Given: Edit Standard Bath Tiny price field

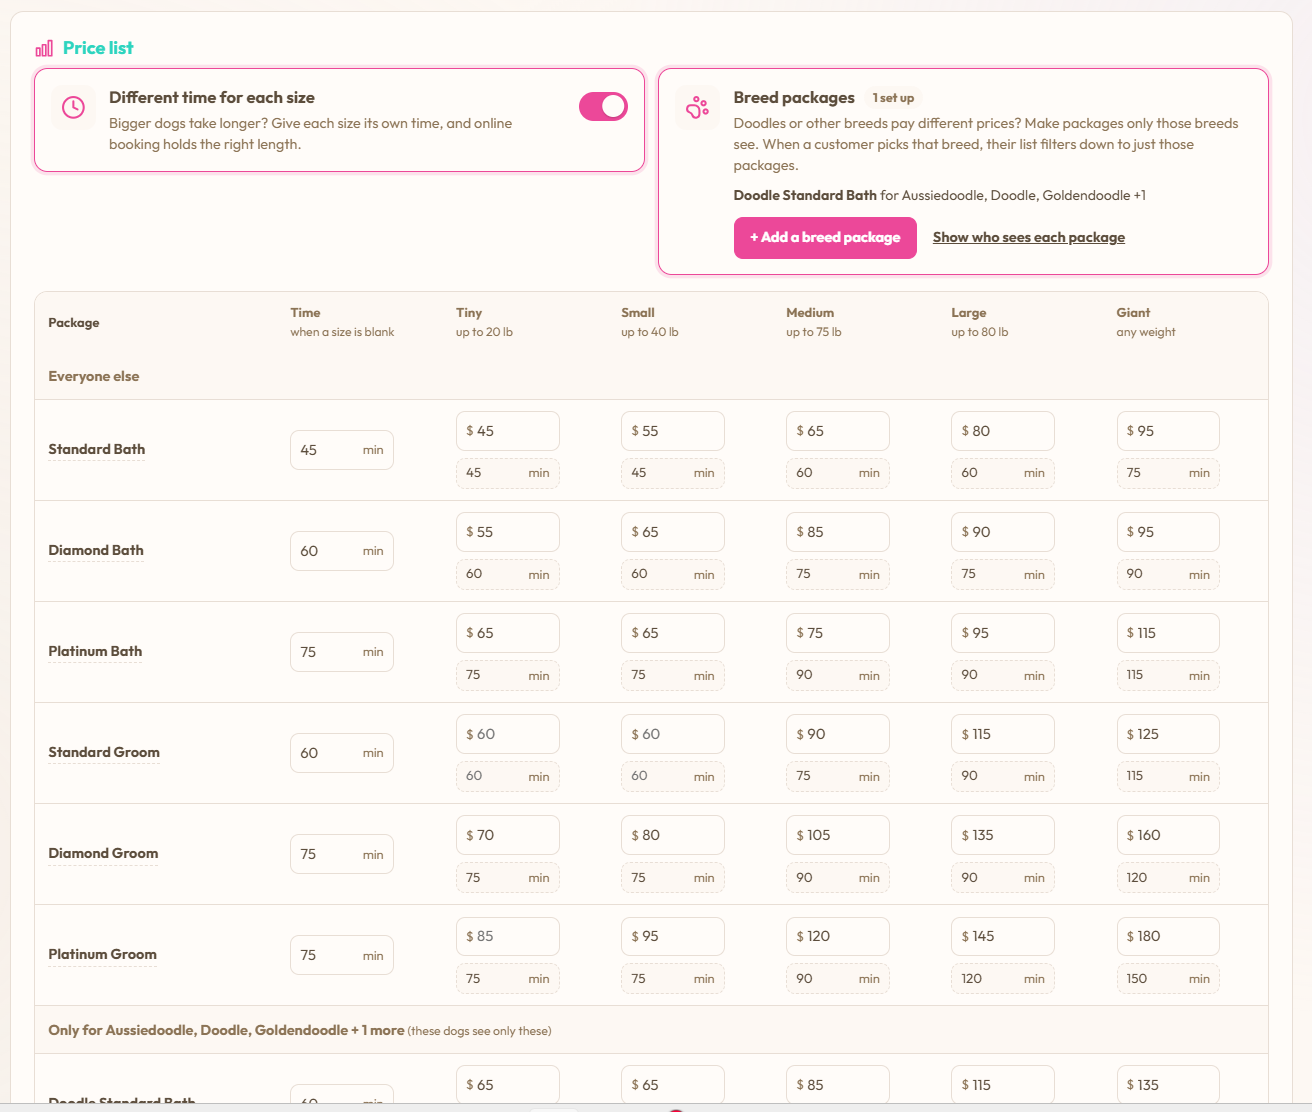Looking at the screenshot, I should click(508, 431).
